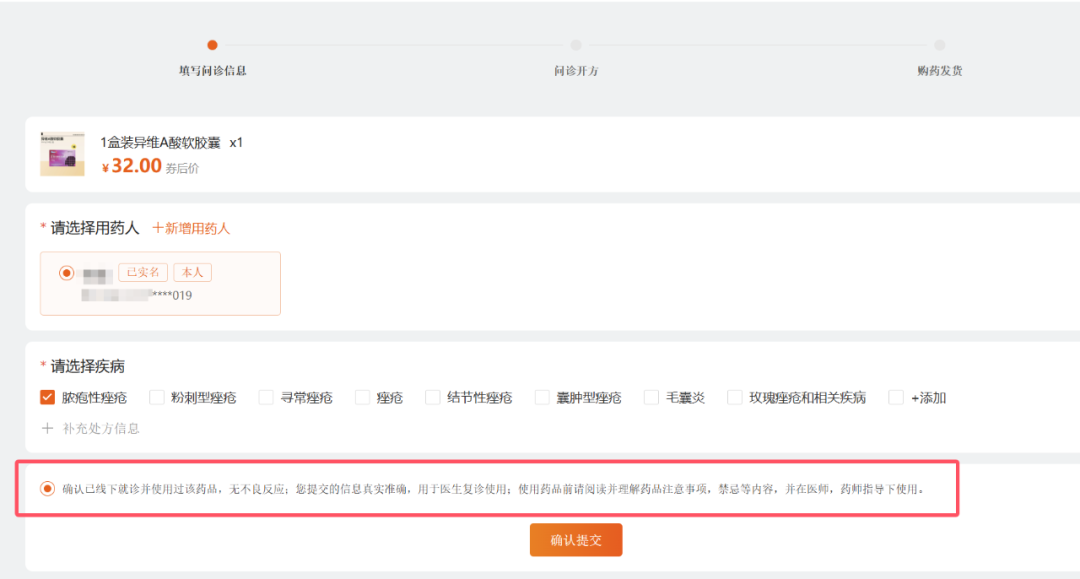Select the 结节性痤疮 checkbox

click(433, 397)
